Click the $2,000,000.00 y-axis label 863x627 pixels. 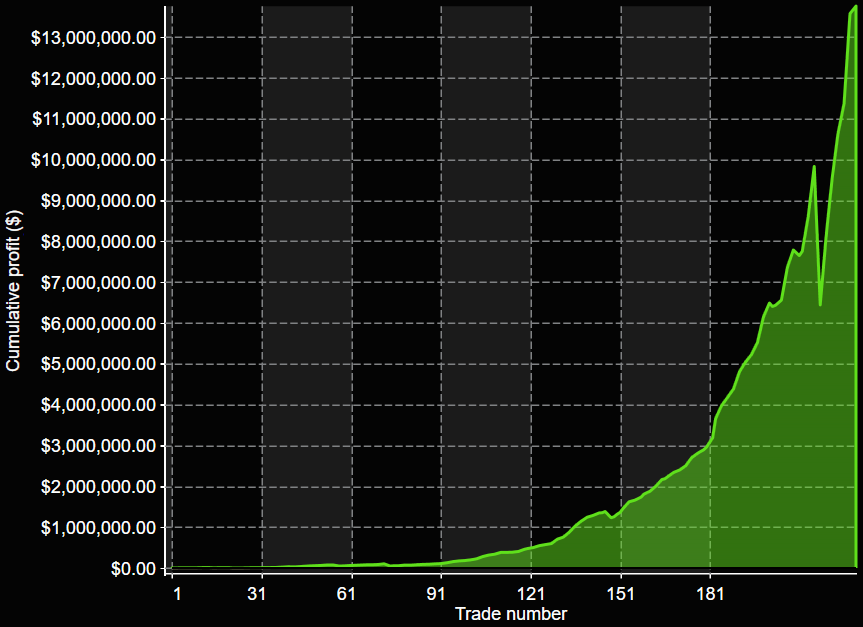click(x=99, y=487)
